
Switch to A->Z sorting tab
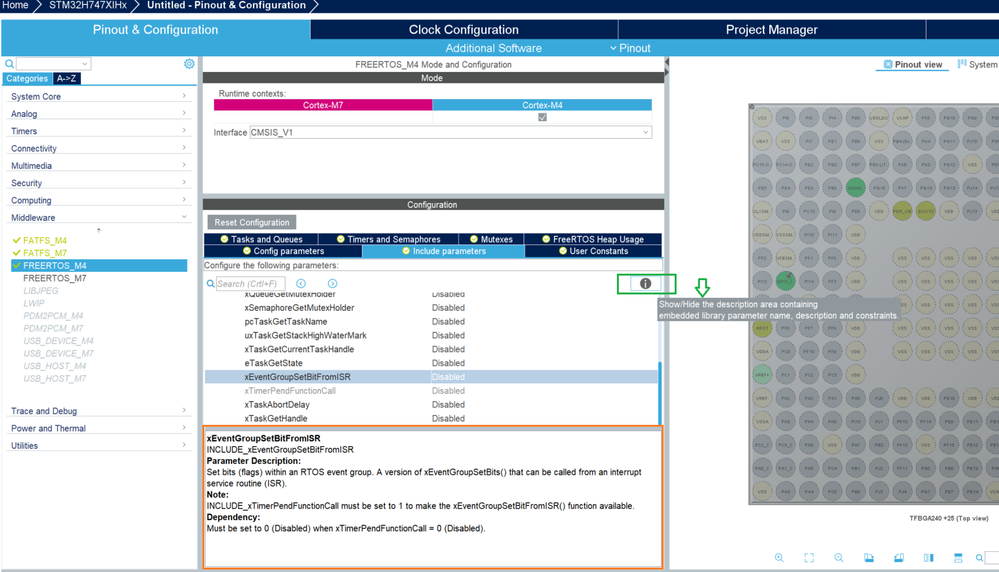coord(66,78)
